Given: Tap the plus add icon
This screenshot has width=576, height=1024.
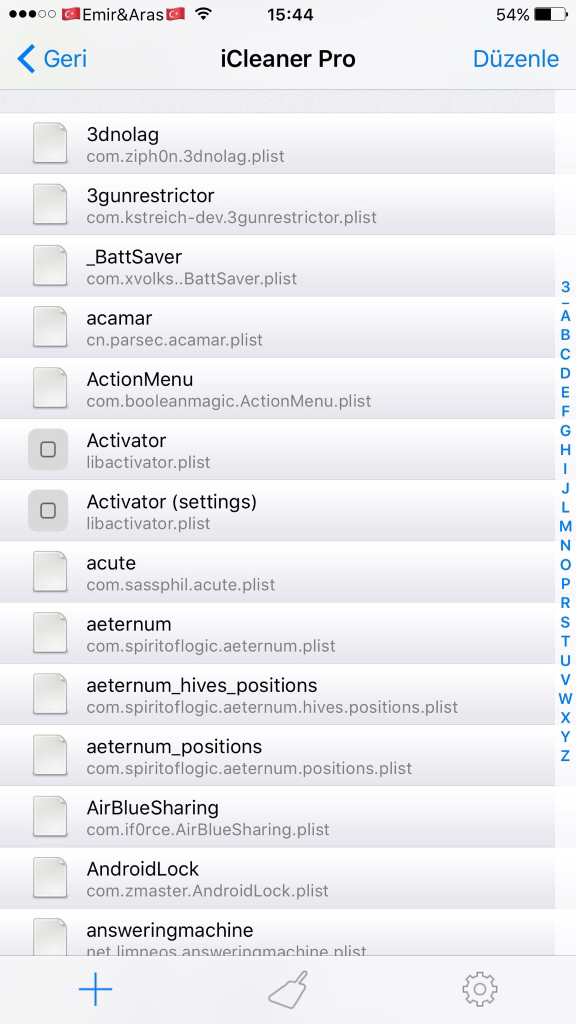Looking at the screenshot, I should click(95, 989).
